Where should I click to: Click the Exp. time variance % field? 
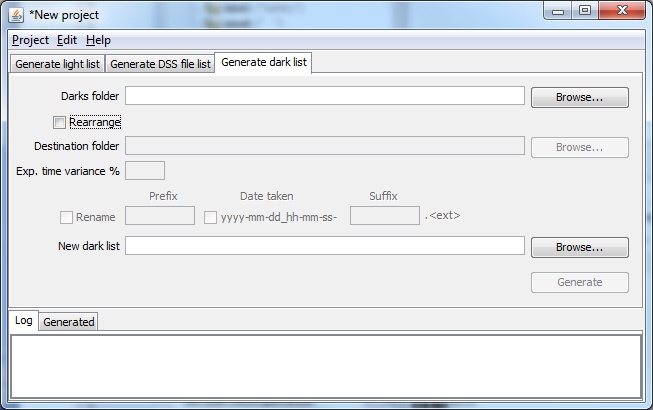145,171
